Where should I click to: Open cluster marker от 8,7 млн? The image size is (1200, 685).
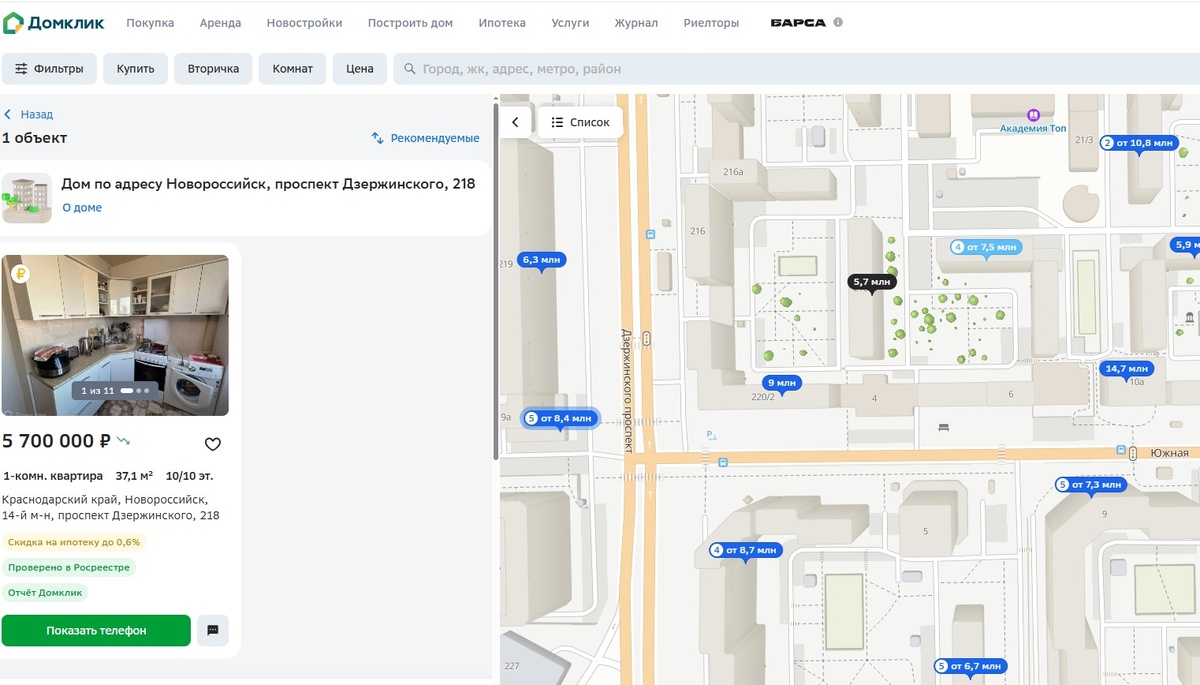point(745,550)
